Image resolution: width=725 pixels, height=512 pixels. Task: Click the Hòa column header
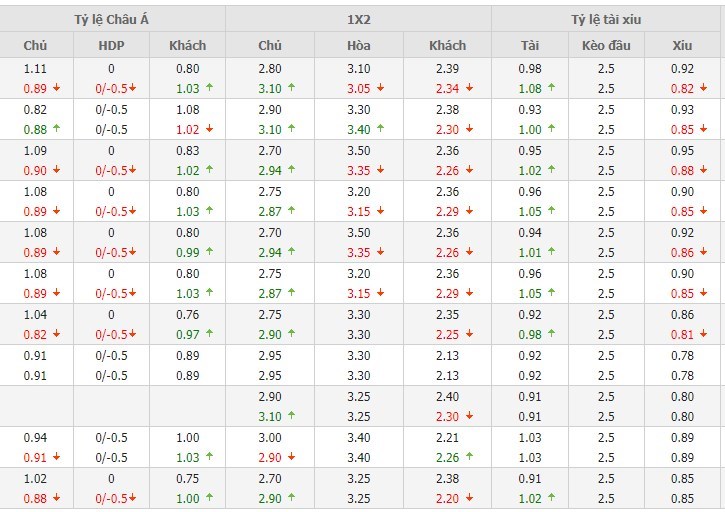(358, 45)
